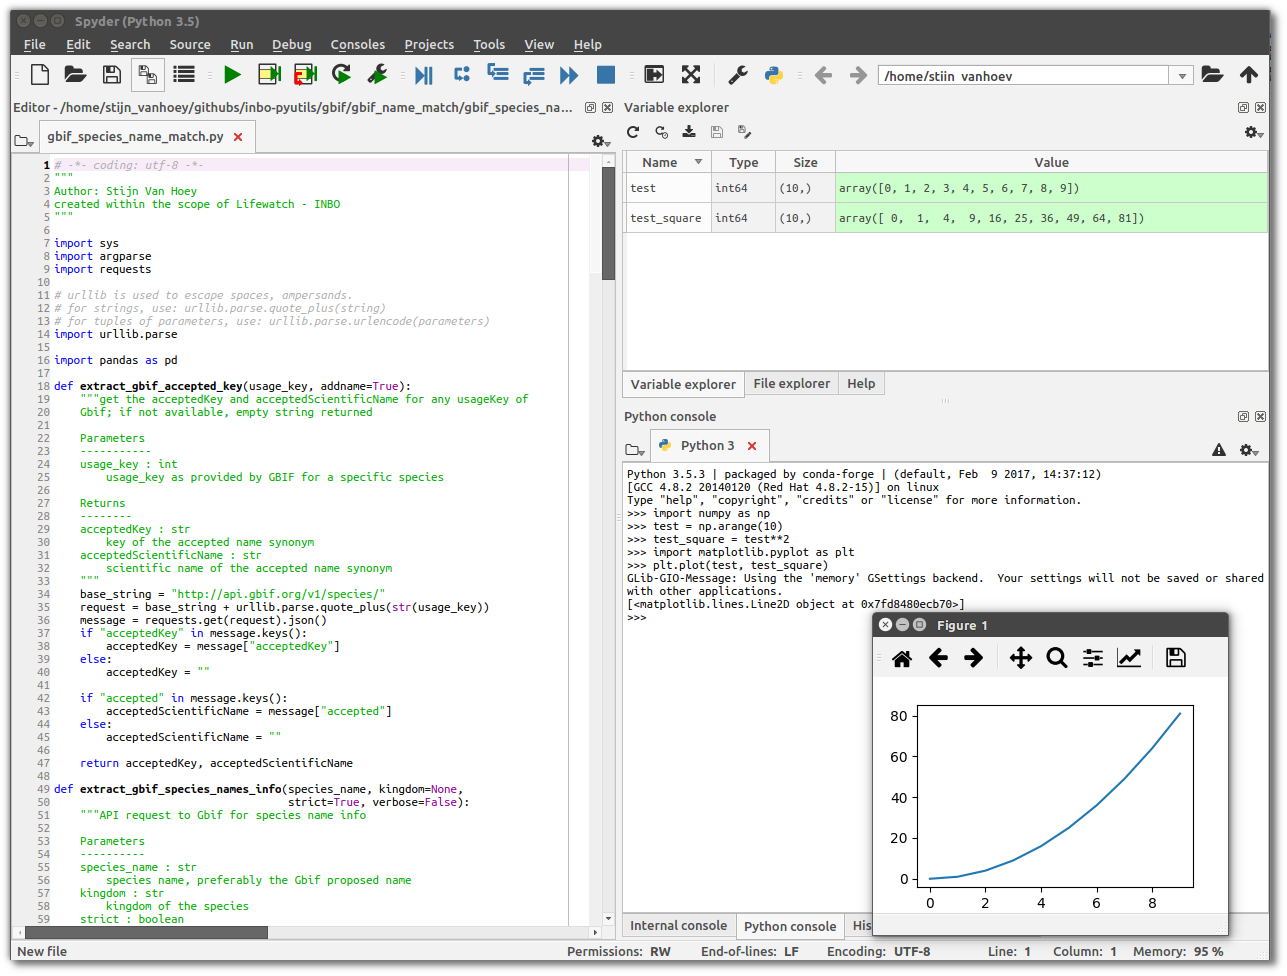This screenshot has width=1287, height=976.
Task: Click the debug step-over icon
Action: tap(461, 74)
